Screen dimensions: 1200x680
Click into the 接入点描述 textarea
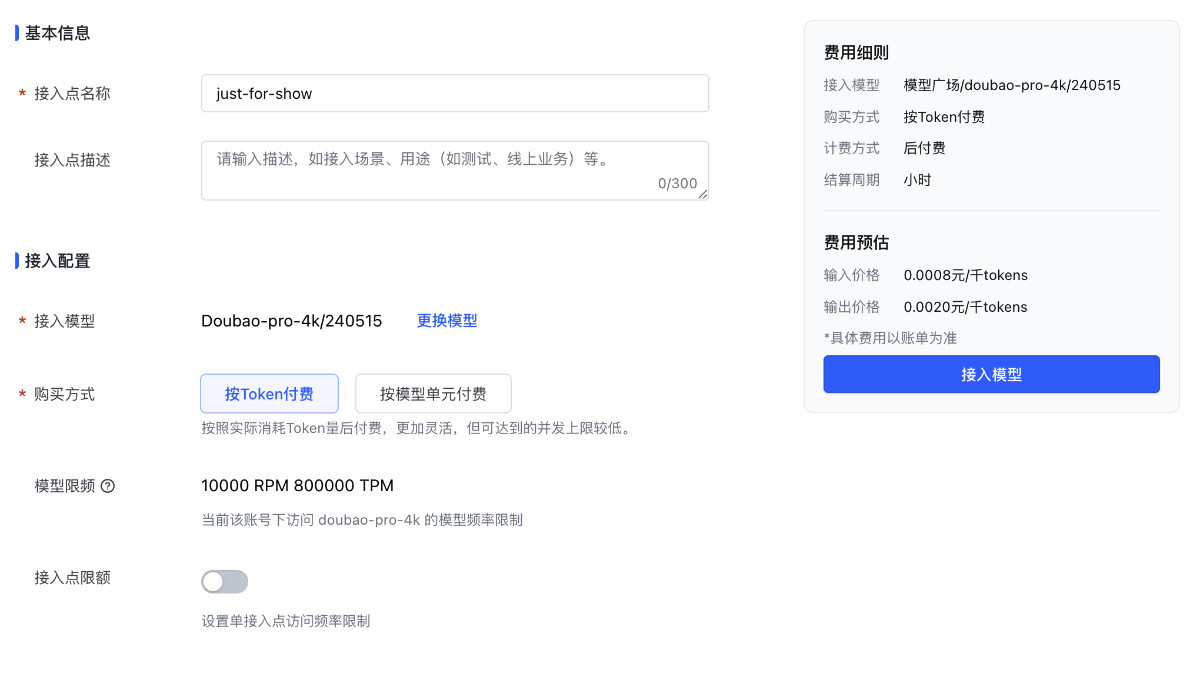click(x=455, y=170)
